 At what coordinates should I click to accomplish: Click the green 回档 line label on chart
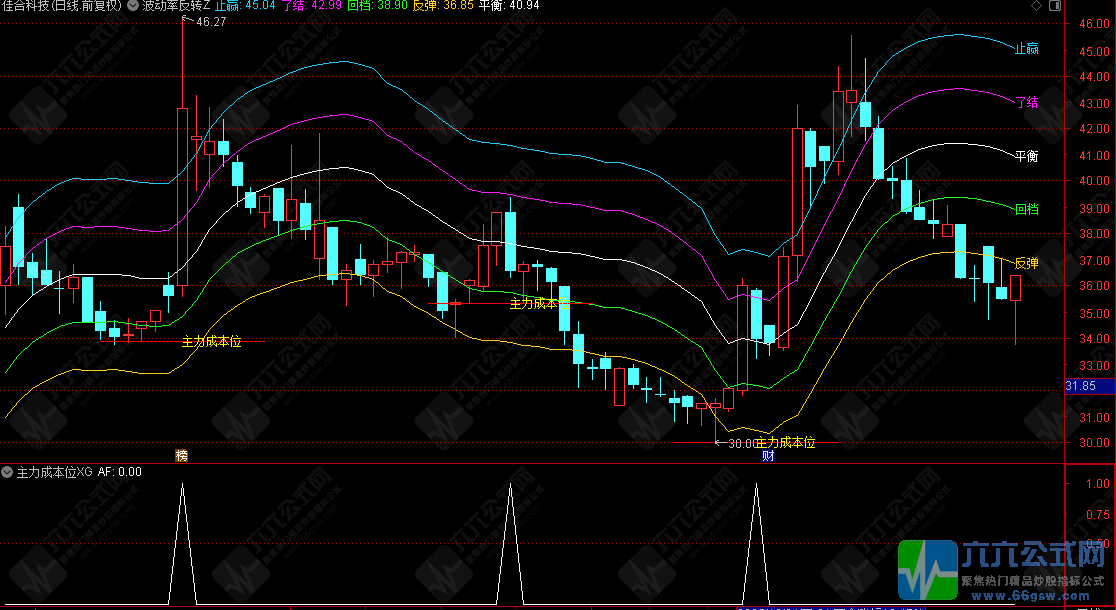point(1026,209)
